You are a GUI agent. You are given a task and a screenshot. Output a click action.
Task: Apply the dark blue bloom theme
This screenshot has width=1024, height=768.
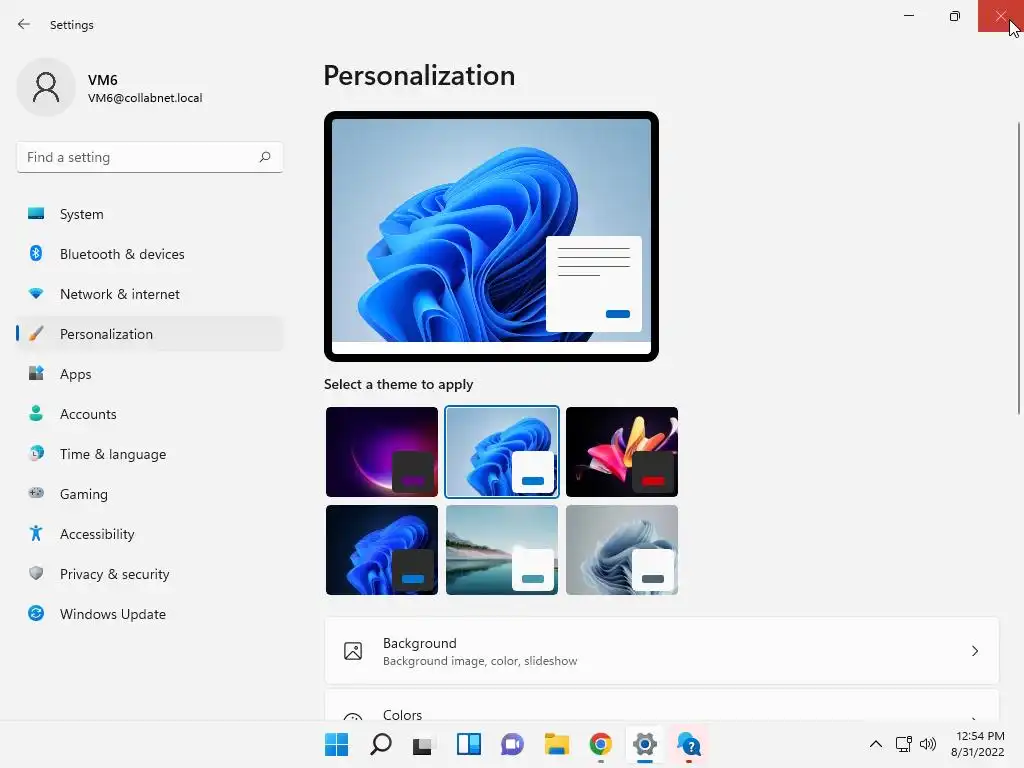tap(382, 550)
